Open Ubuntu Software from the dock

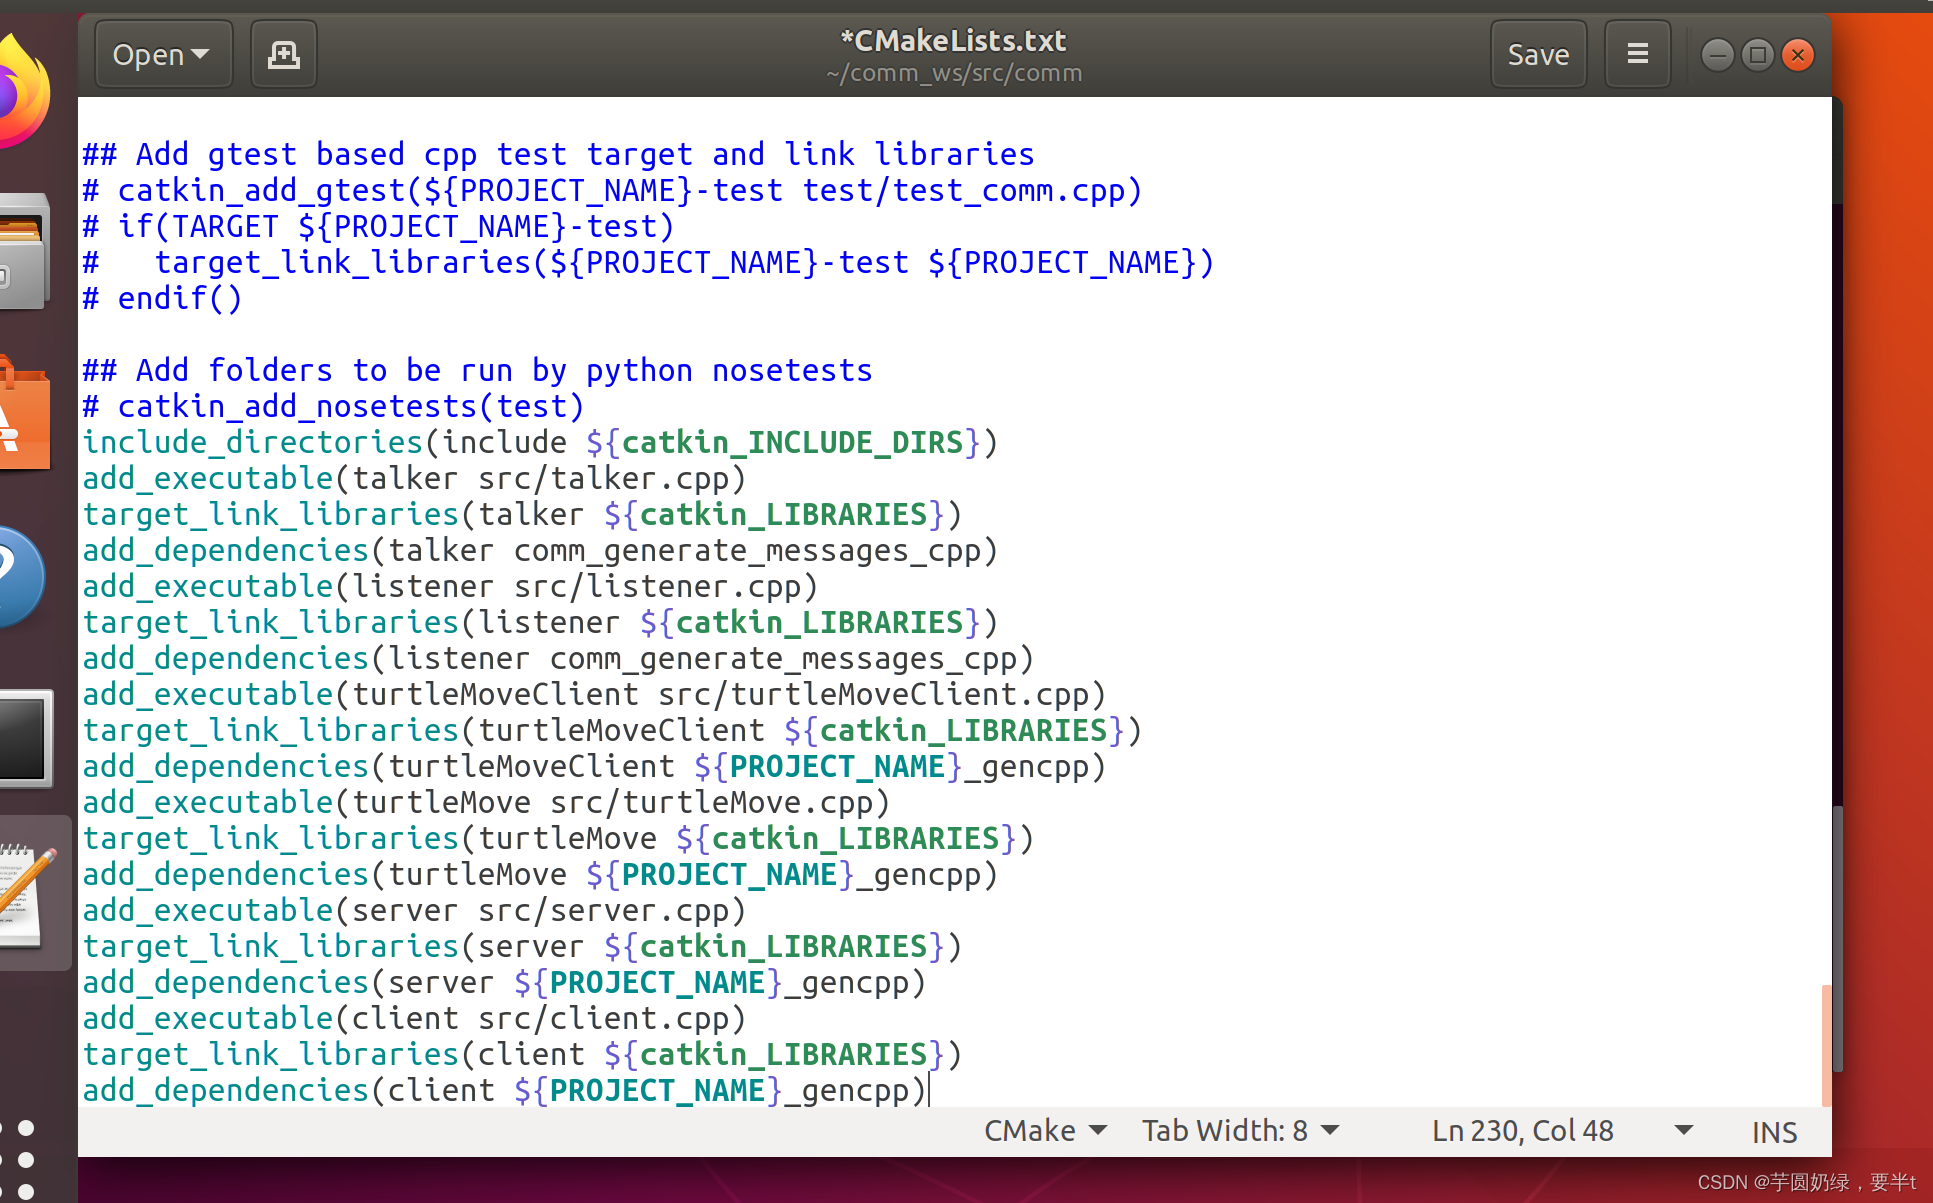24,415
